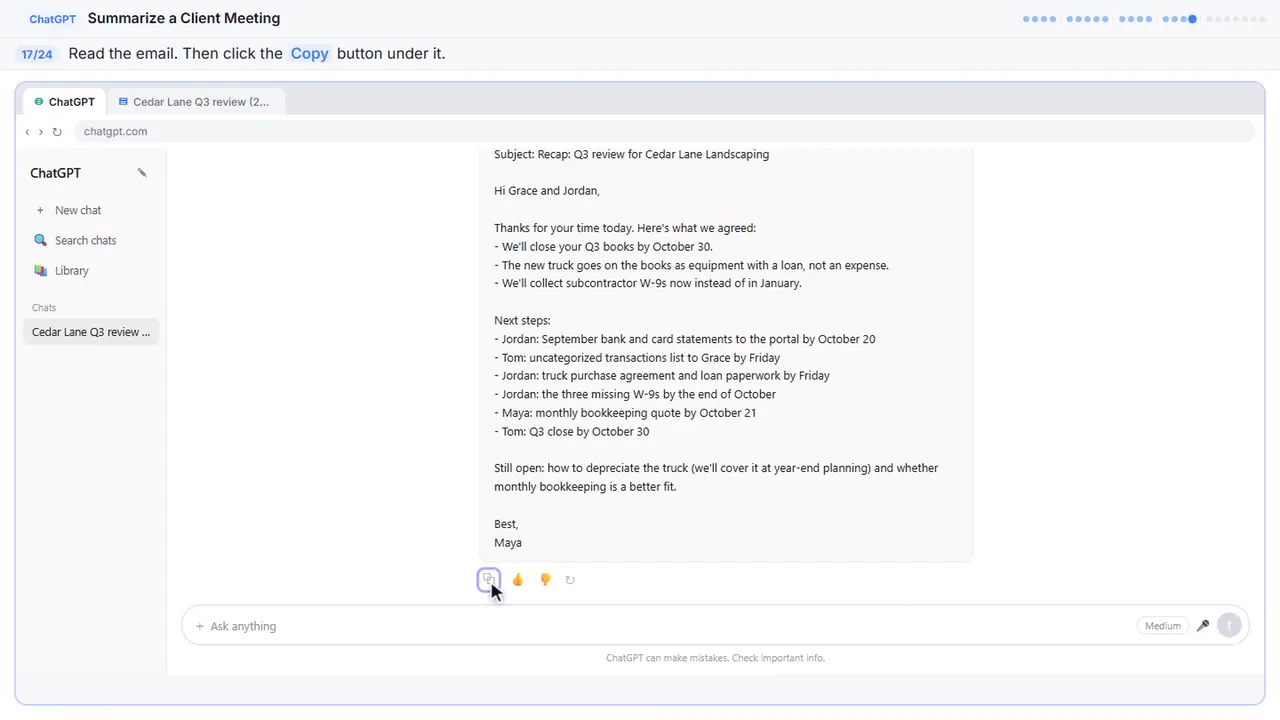Click the regenerate response icon
This screenshot has height=720, width=1280.
tap(570, 580)
